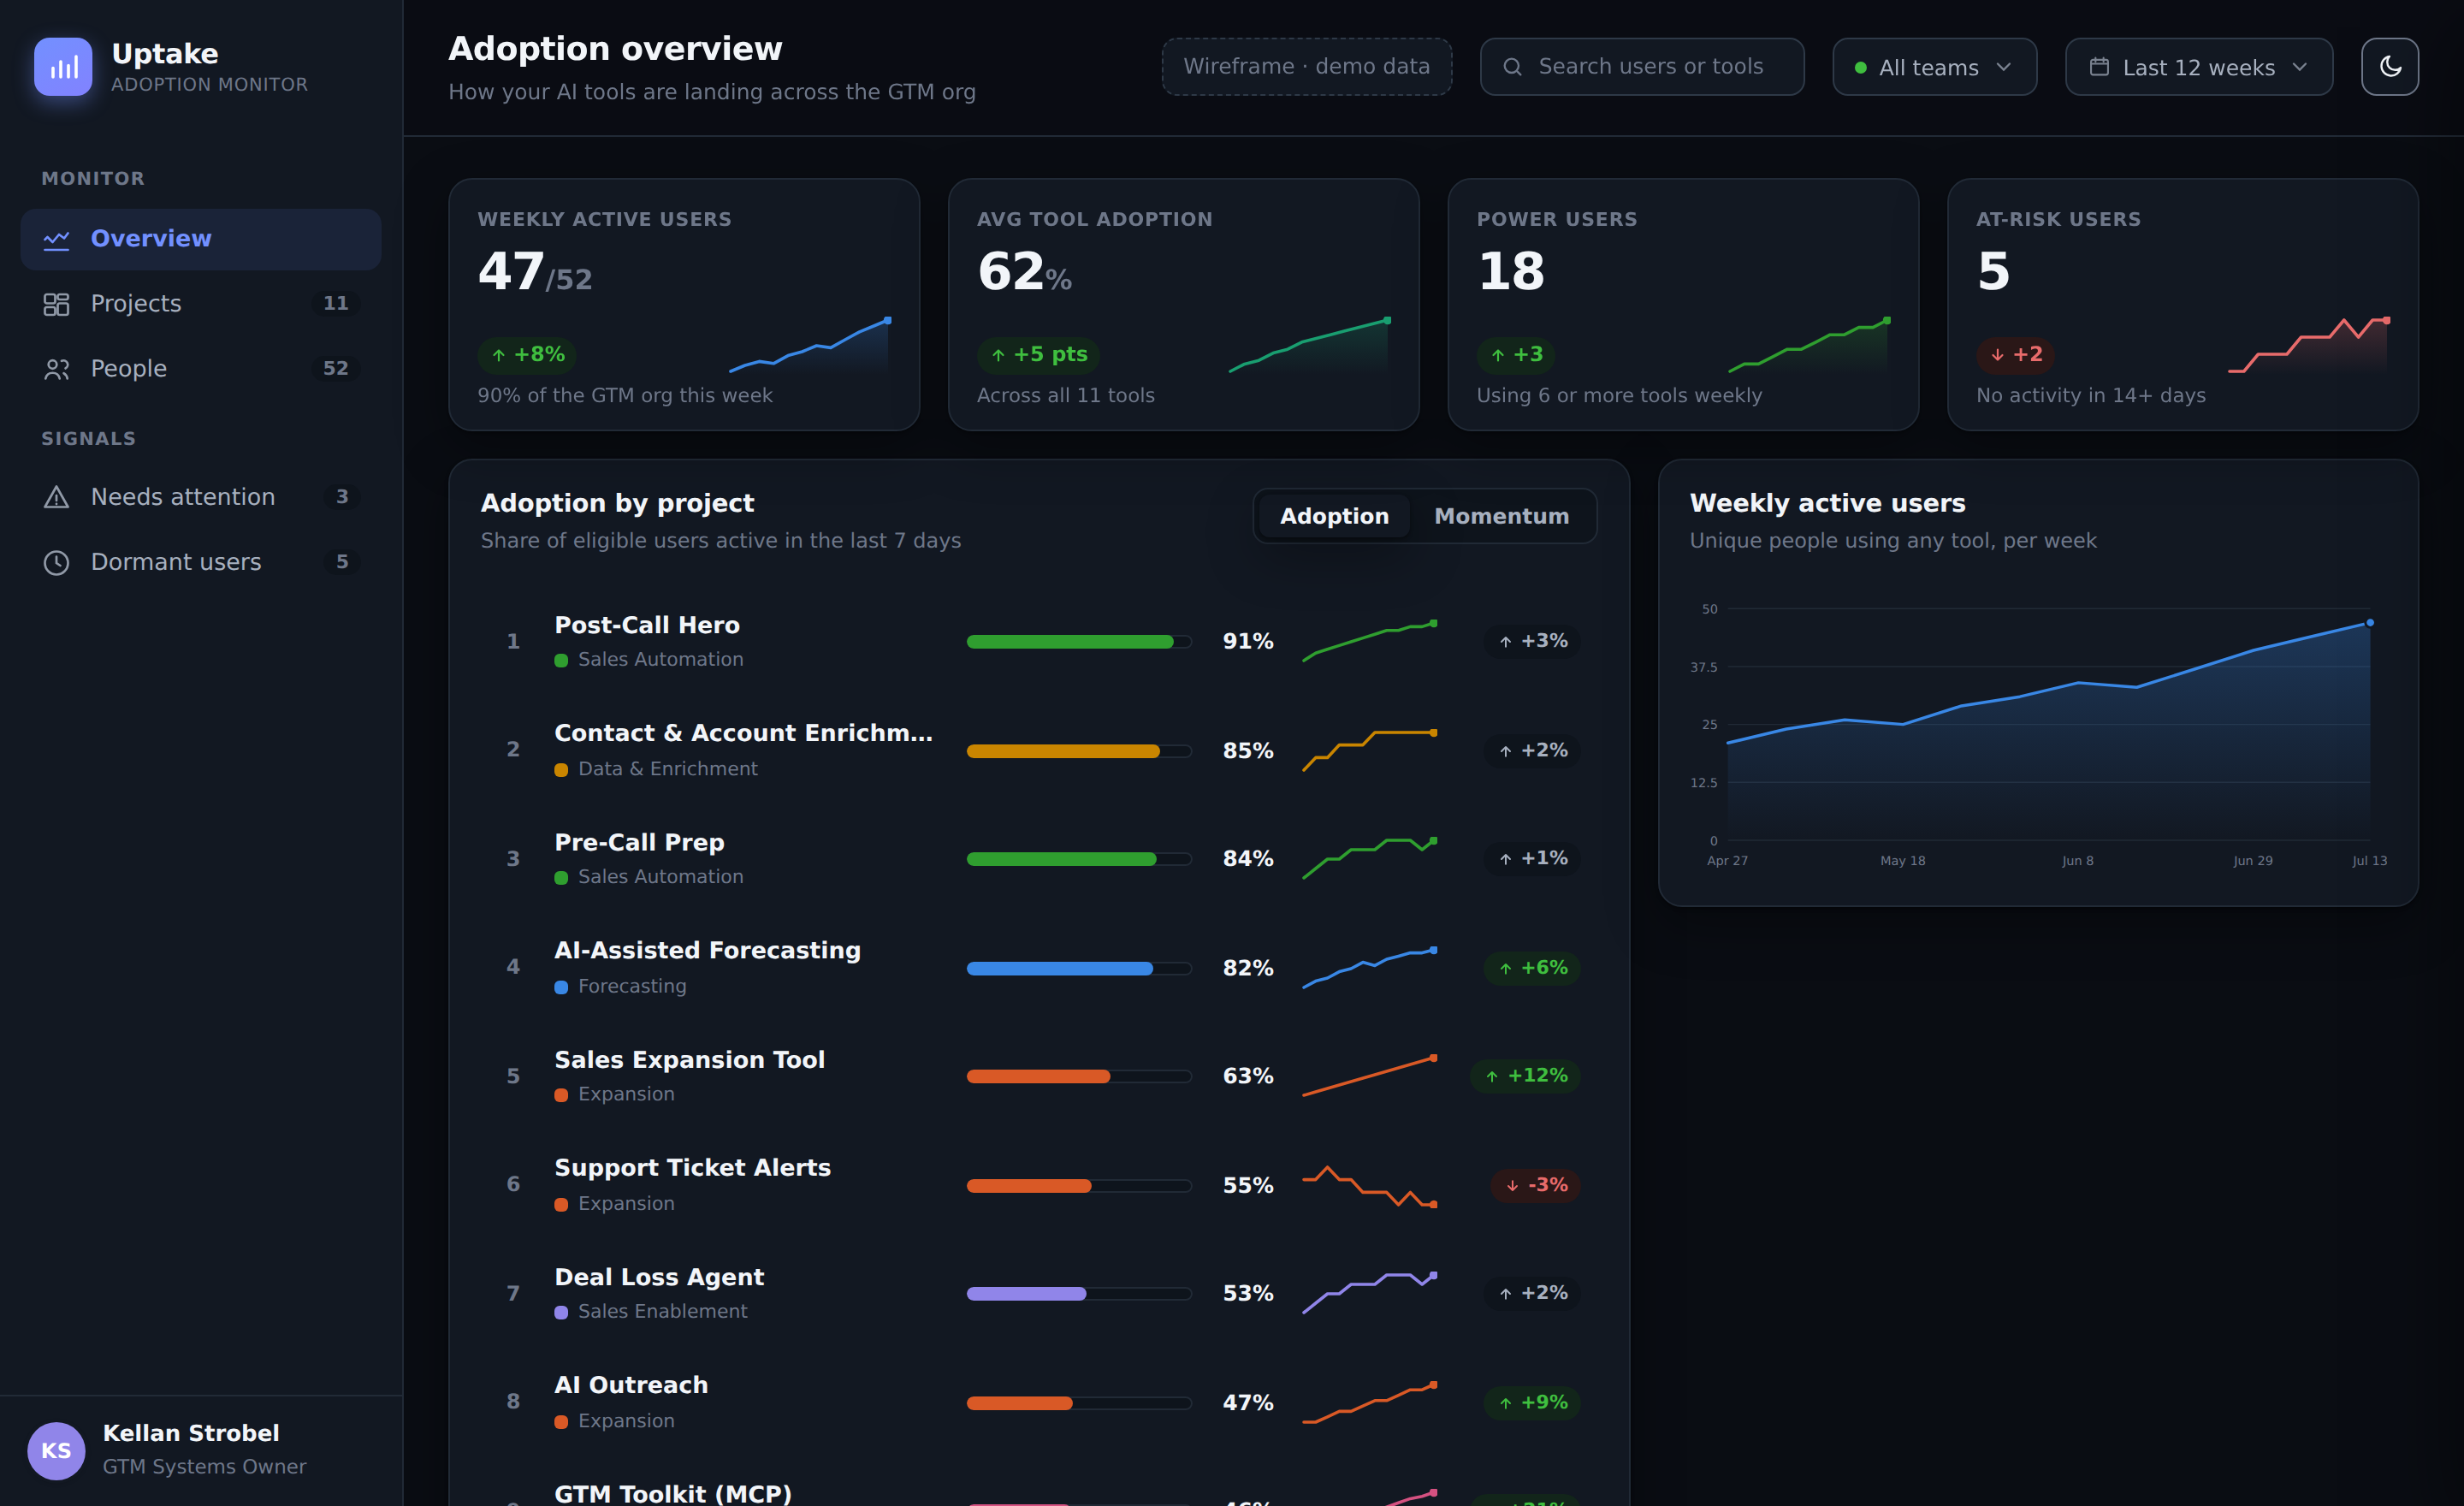
Task: Click the People icon in sidebar
Action: coord(56,369)
